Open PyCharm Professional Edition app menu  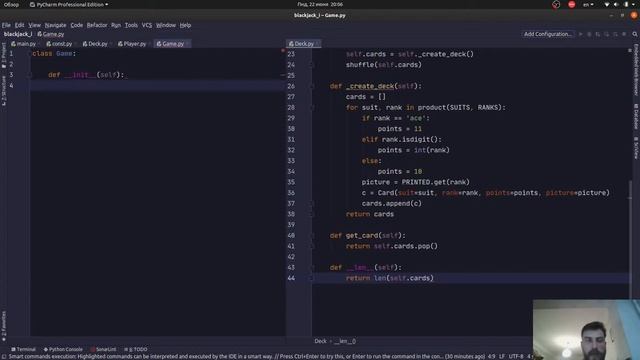pos(69,5)
